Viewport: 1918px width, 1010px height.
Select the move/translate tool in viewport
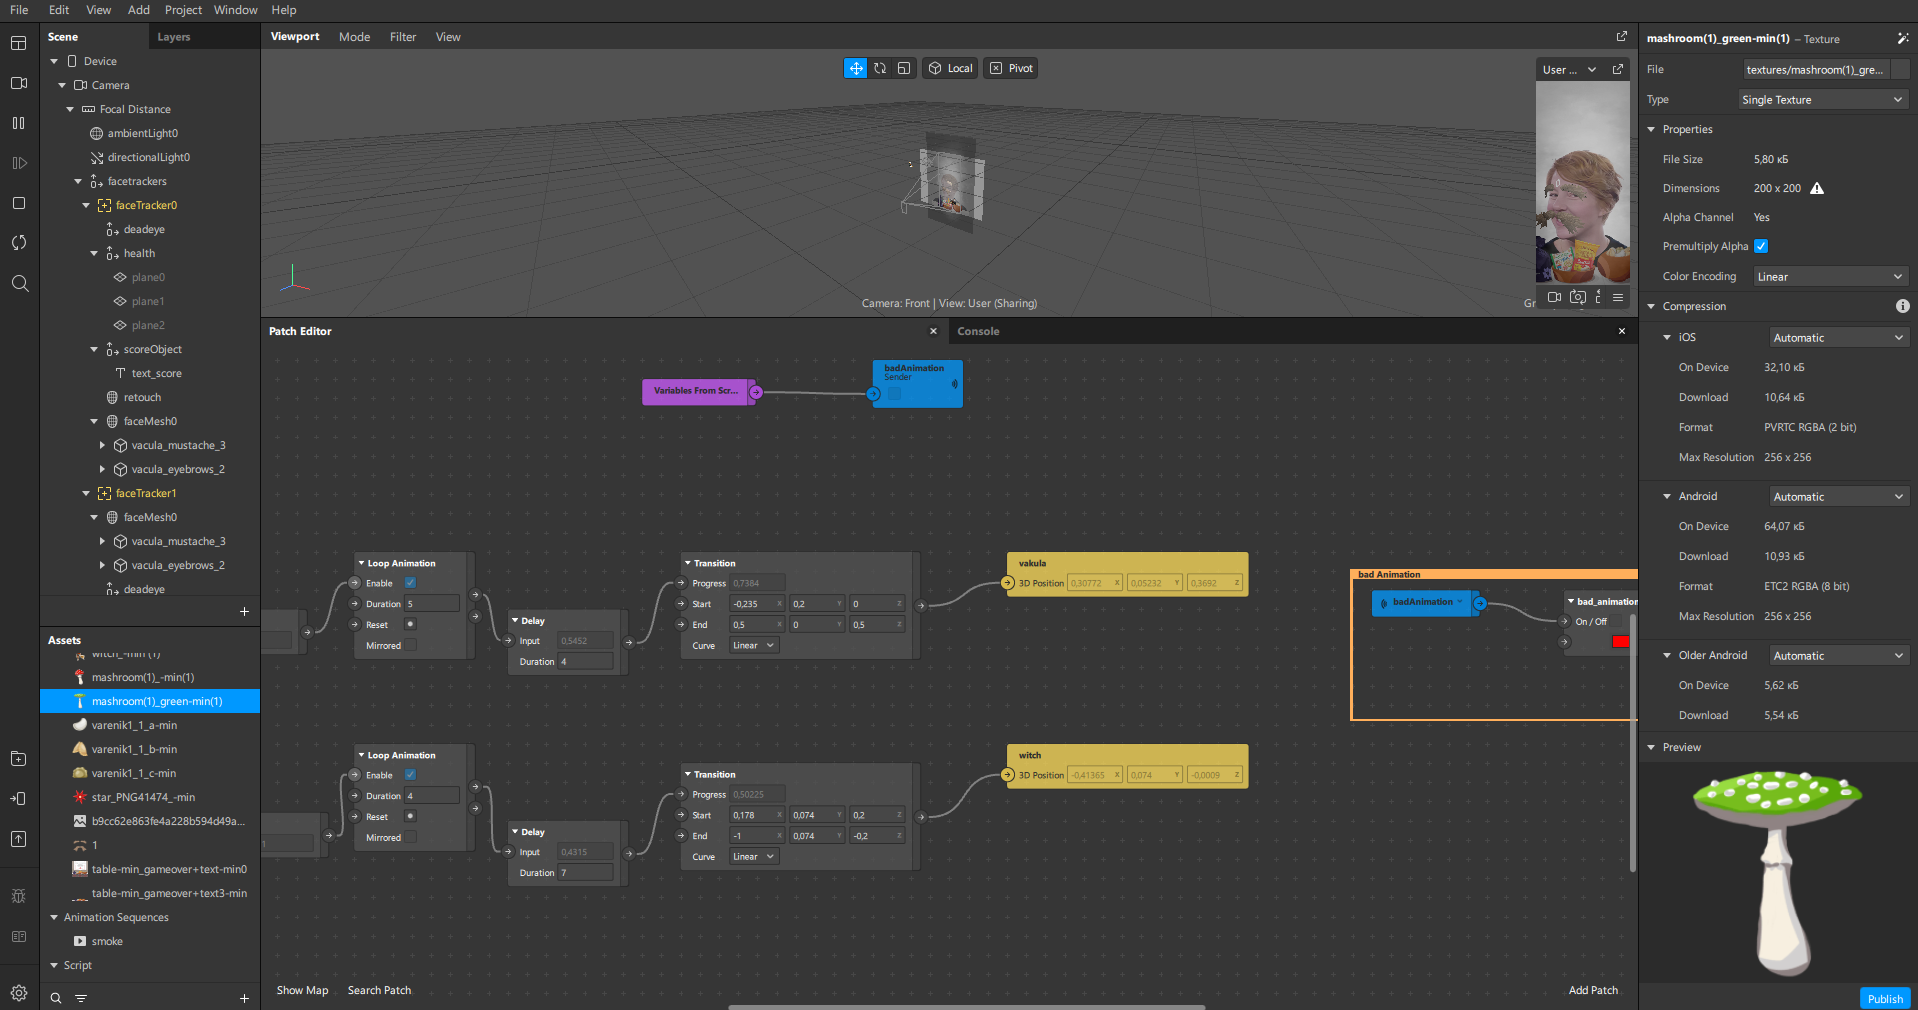[855, 68]
